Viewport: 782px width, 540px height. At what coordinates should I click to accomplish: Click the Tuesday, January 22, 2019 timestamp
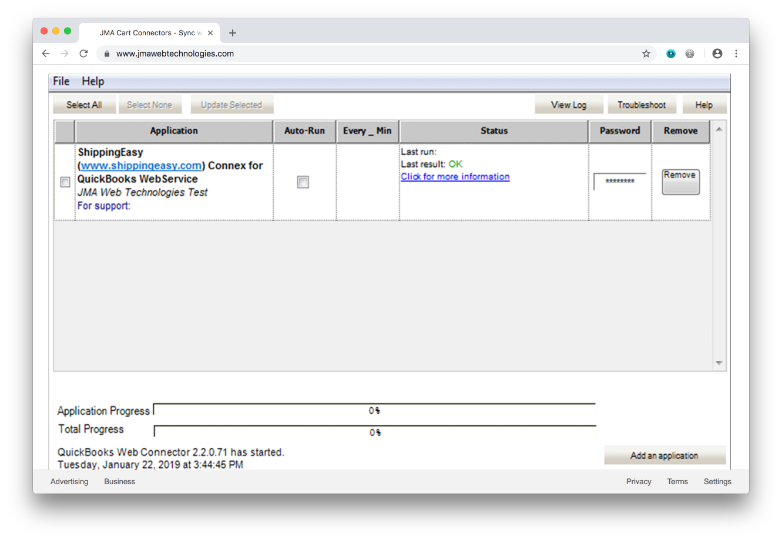click(150, 465)
